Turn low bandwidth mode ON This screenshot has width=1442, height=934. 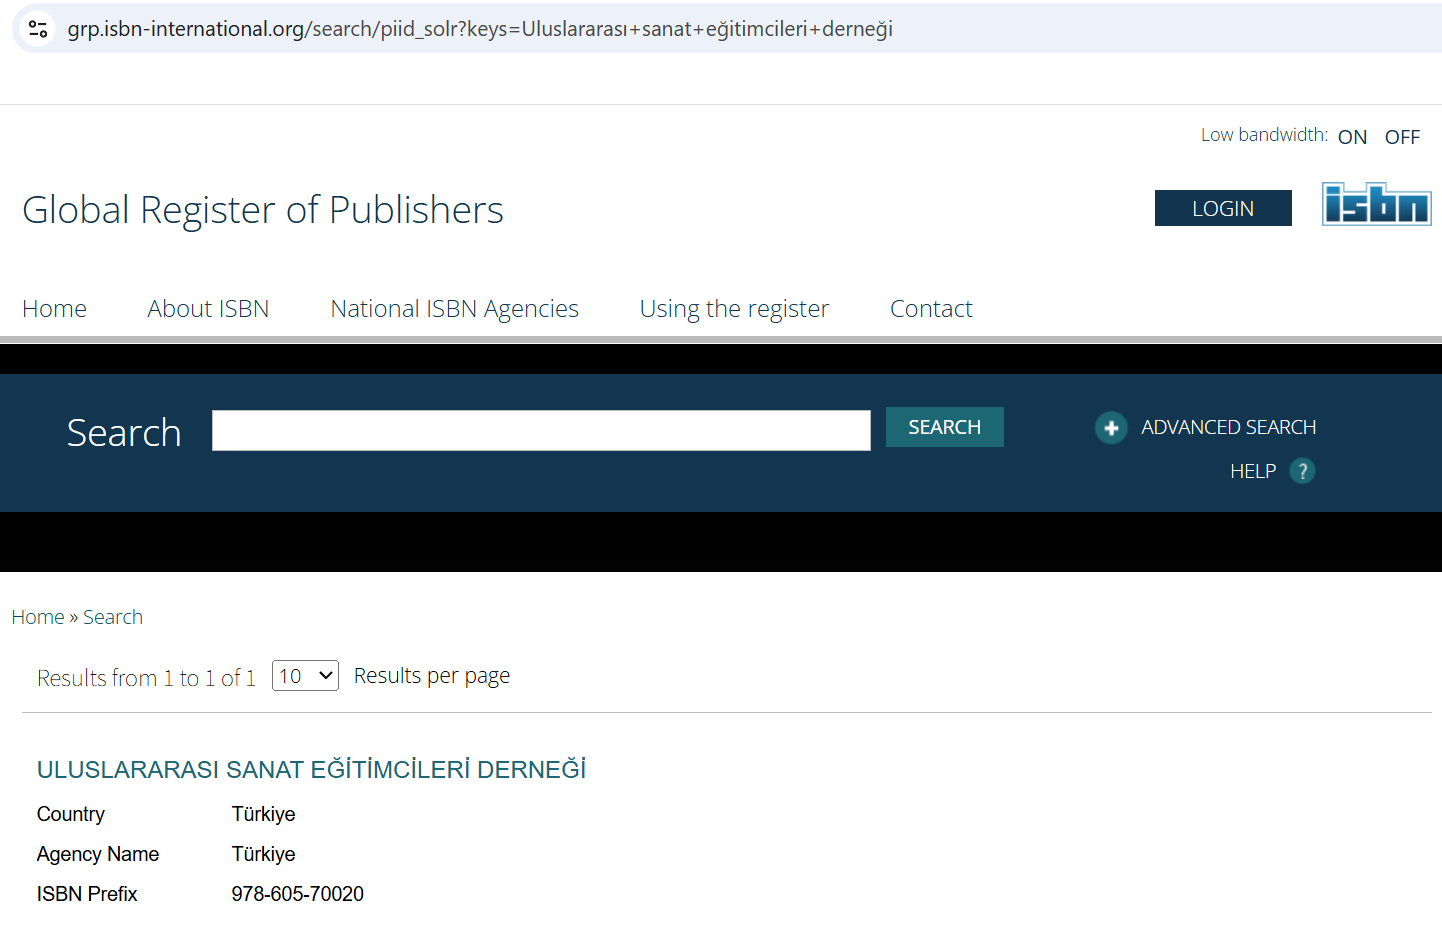click(x=1352, y=137)
